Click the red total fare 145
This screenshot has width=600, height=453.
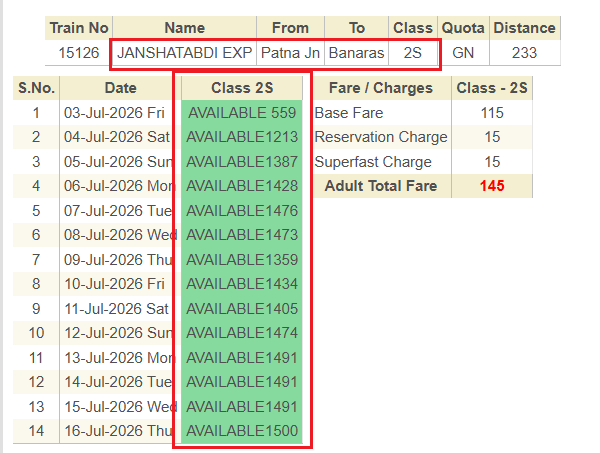(x=492, y=186)
